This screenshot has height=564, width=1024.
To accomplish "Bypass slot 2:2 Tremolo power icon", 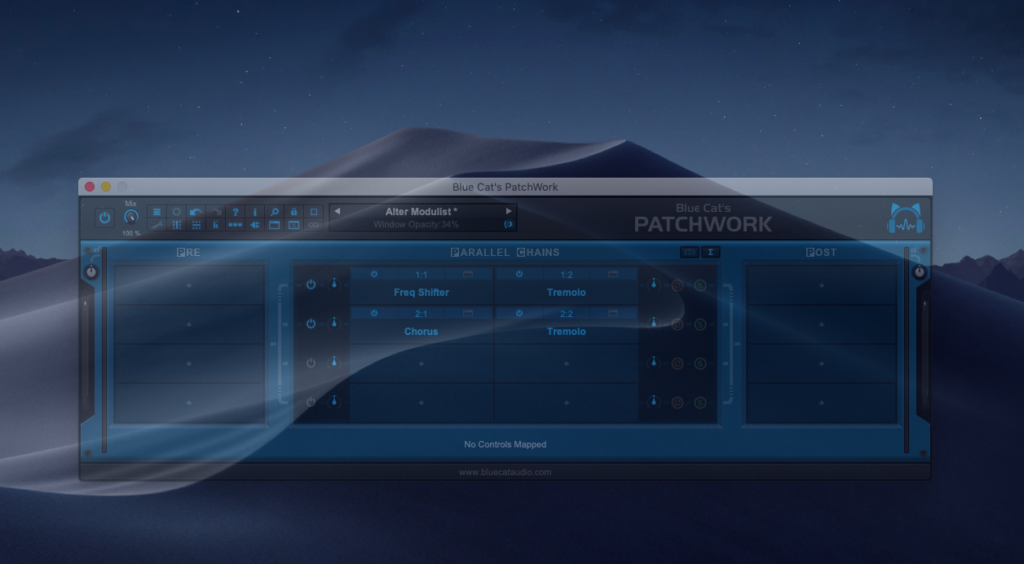I will pyautogui.click(x=519, y=313).
